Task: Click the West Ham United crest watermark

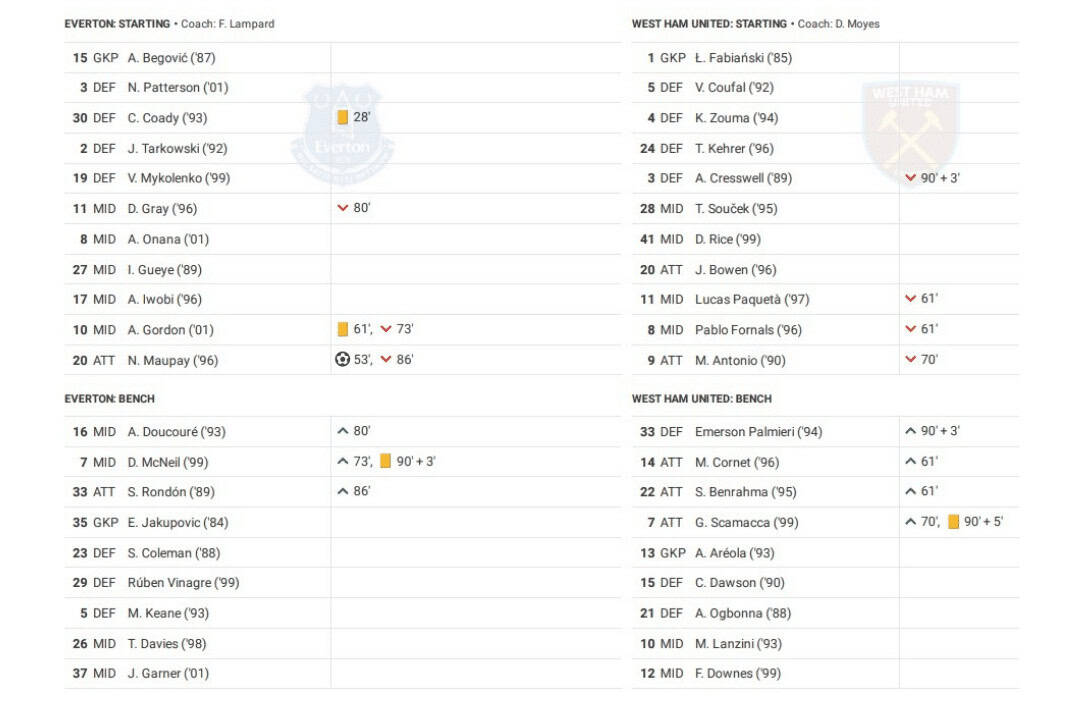Action: (x=910, y=132)
